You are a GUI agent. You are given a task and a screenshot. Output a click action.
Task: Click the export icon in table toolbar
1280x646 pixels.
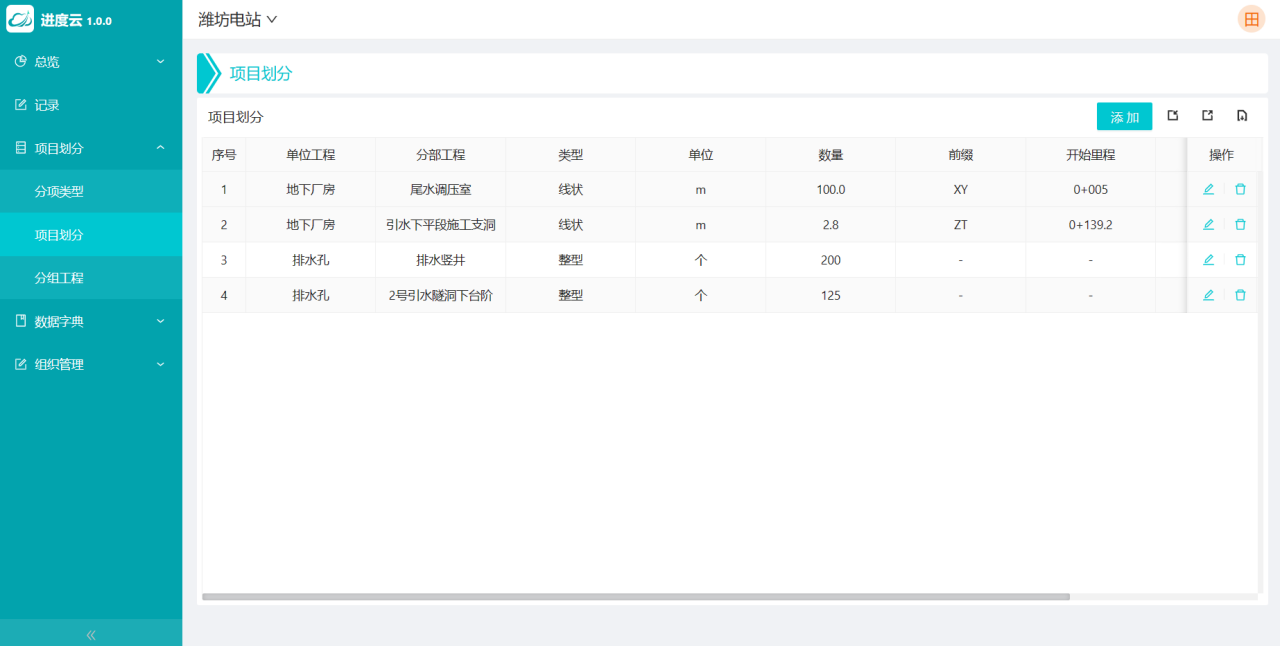click(x=1207, y=116)
